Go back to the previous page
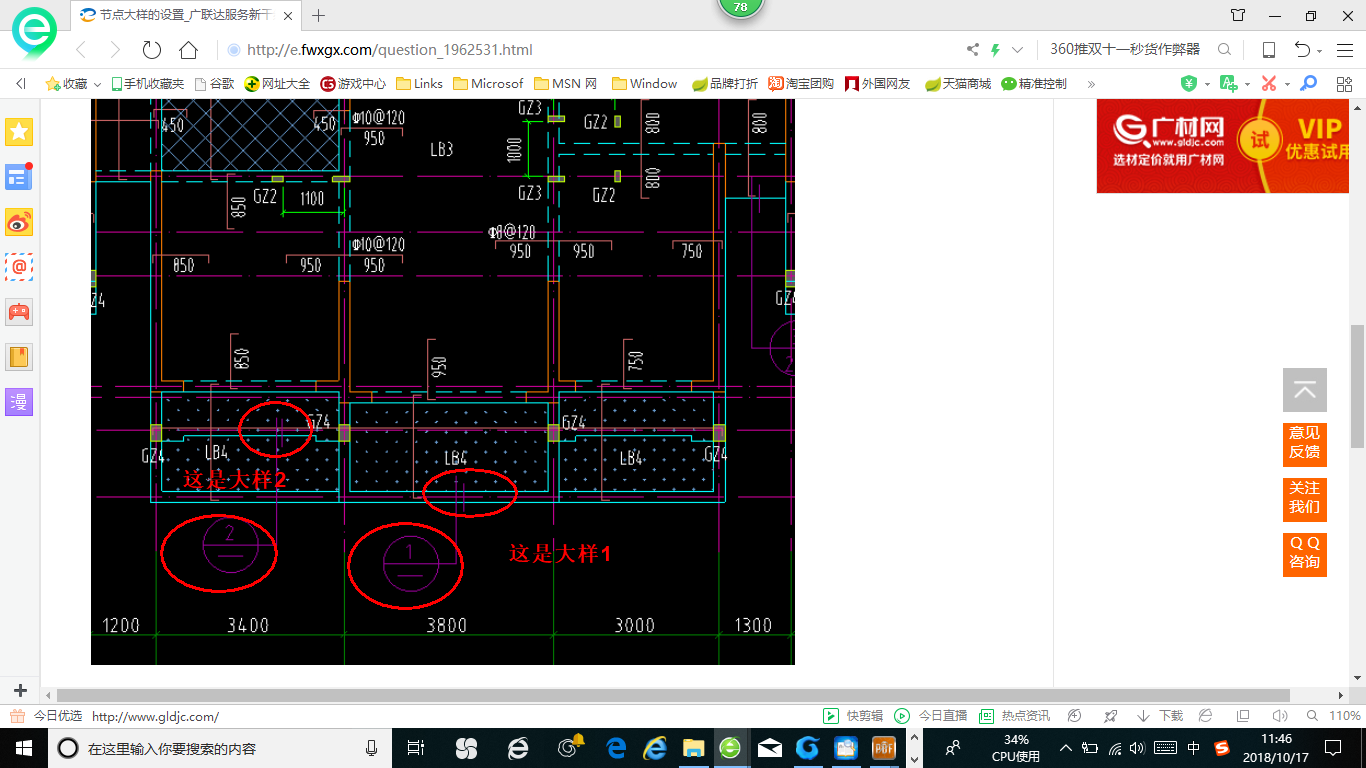Image resolution: width=1366 pixels, height=768 pixels. pyautogui.click(x=82, y=50)
